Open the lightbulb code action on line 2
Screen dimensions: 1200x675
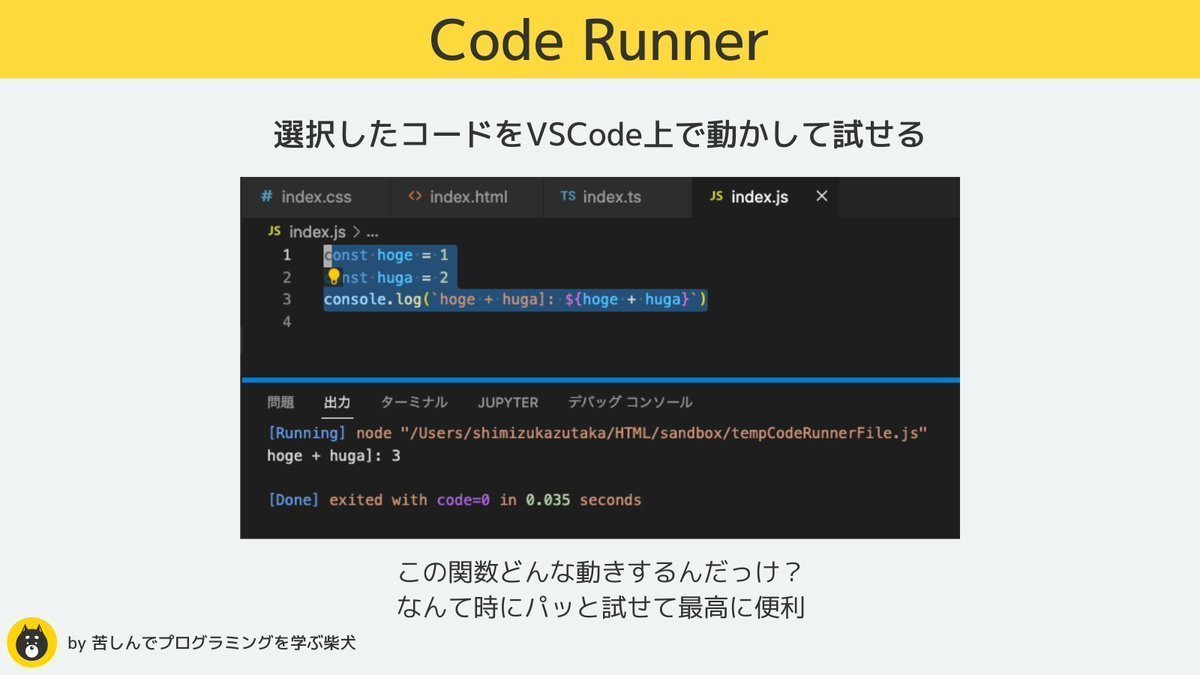332,277
